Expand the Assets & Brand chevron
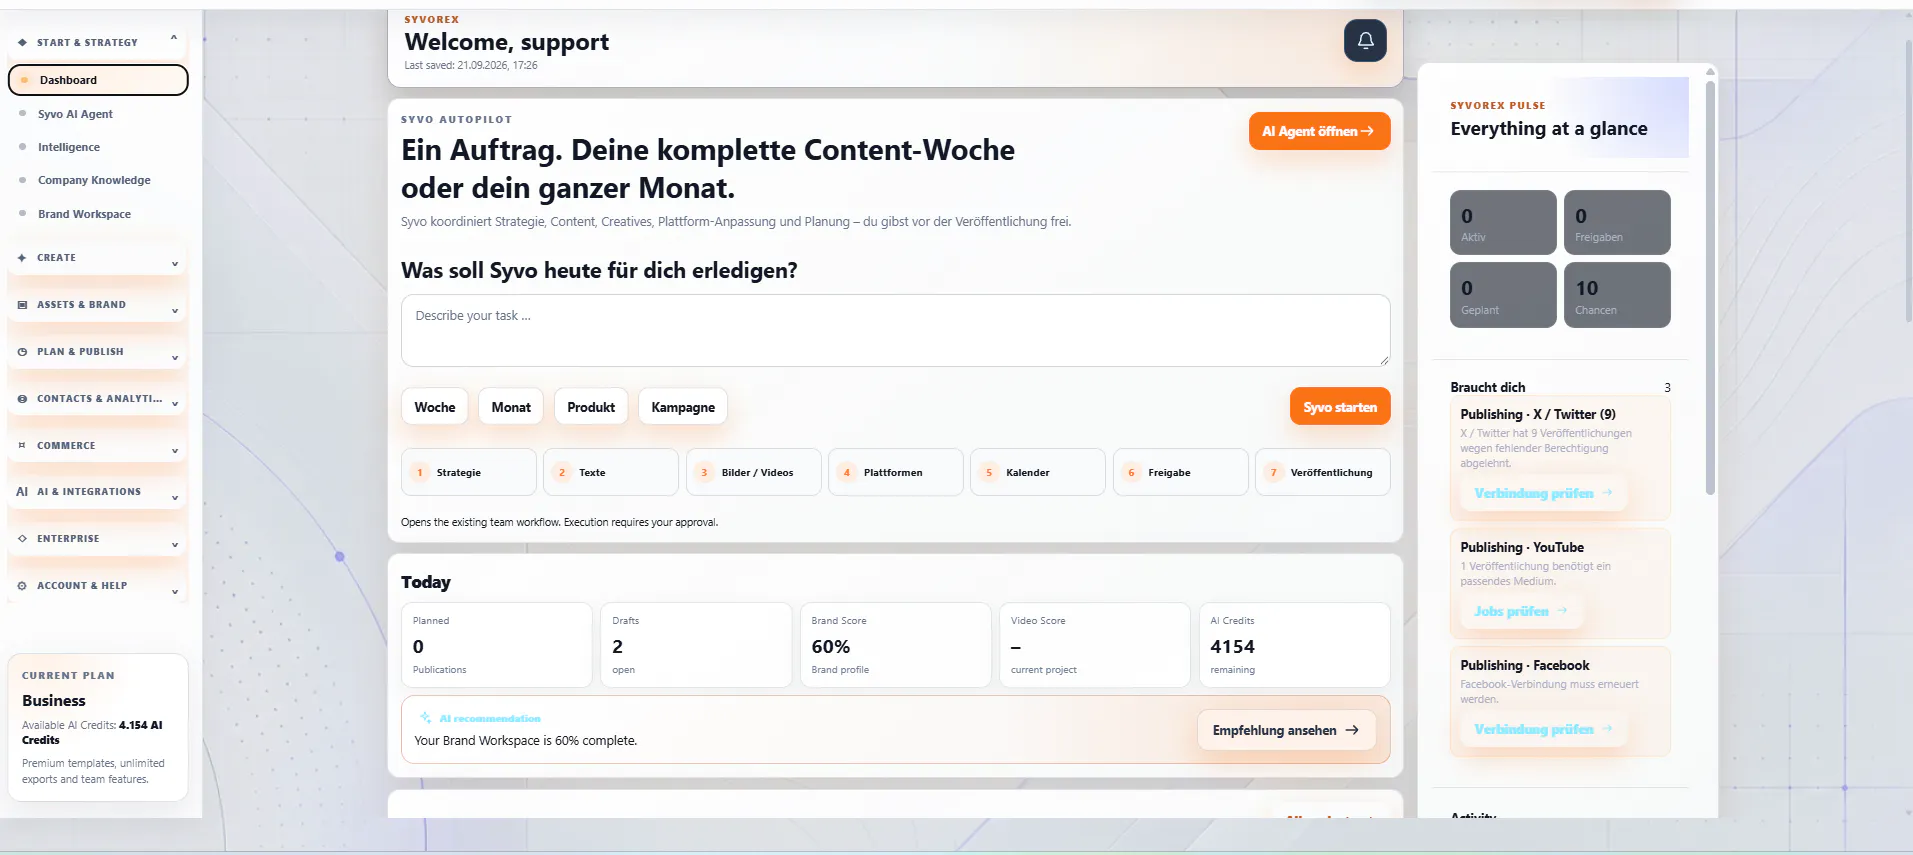This screenshot has height=855, width=1913. pyautogui.click(x=175, y=311)
